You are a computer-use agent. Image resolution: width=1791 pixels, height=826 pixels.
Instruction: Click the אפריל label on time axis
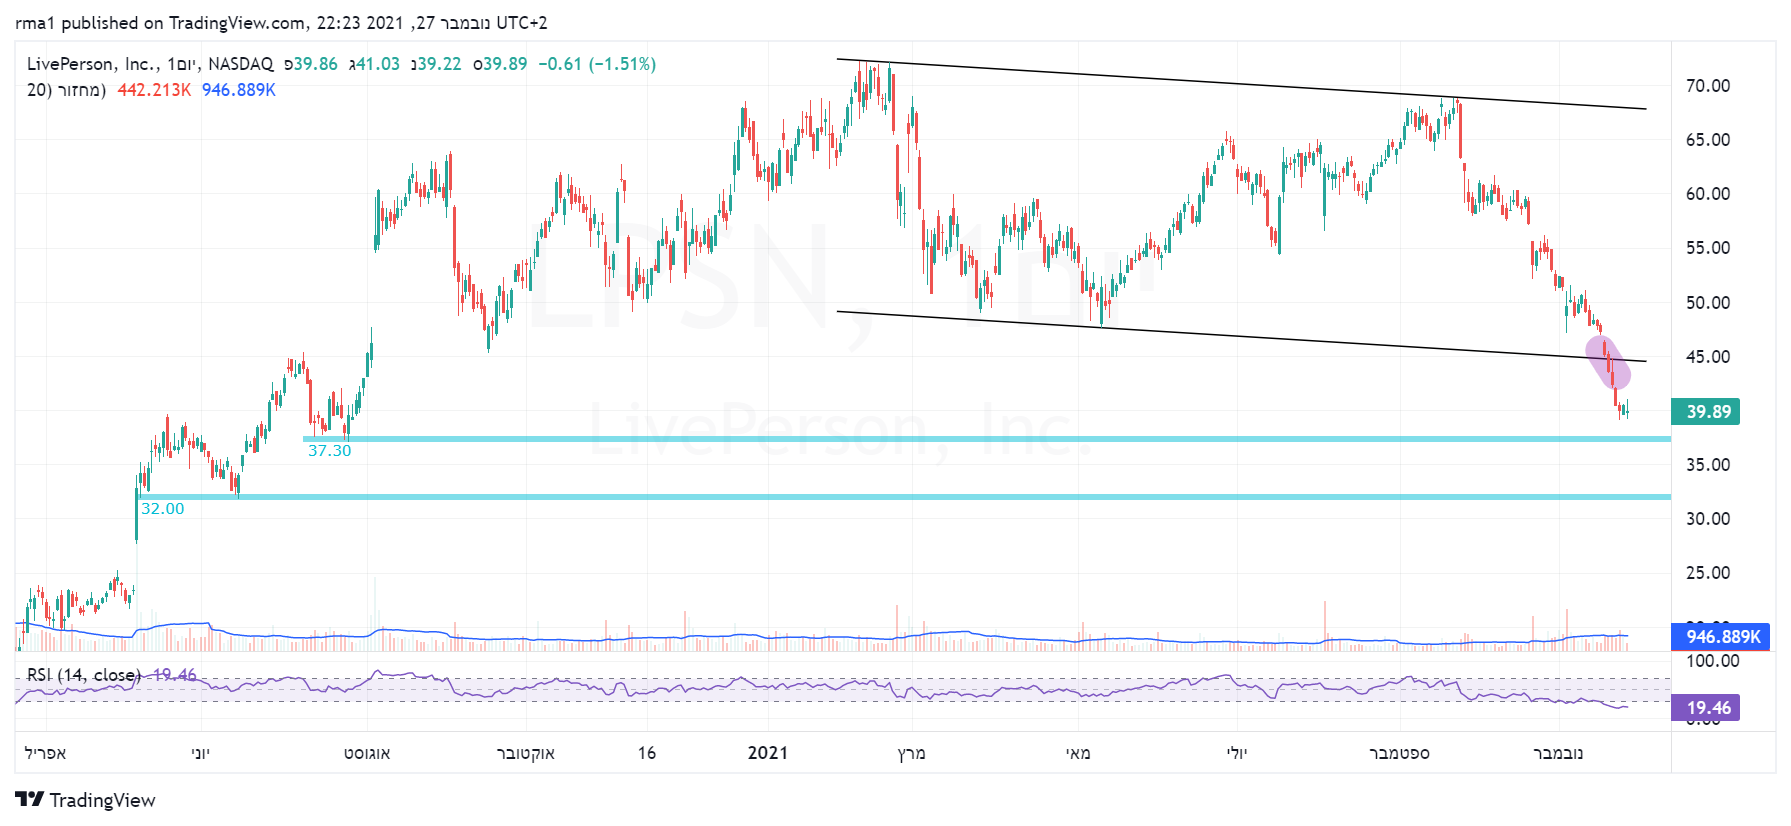(45, 753)
